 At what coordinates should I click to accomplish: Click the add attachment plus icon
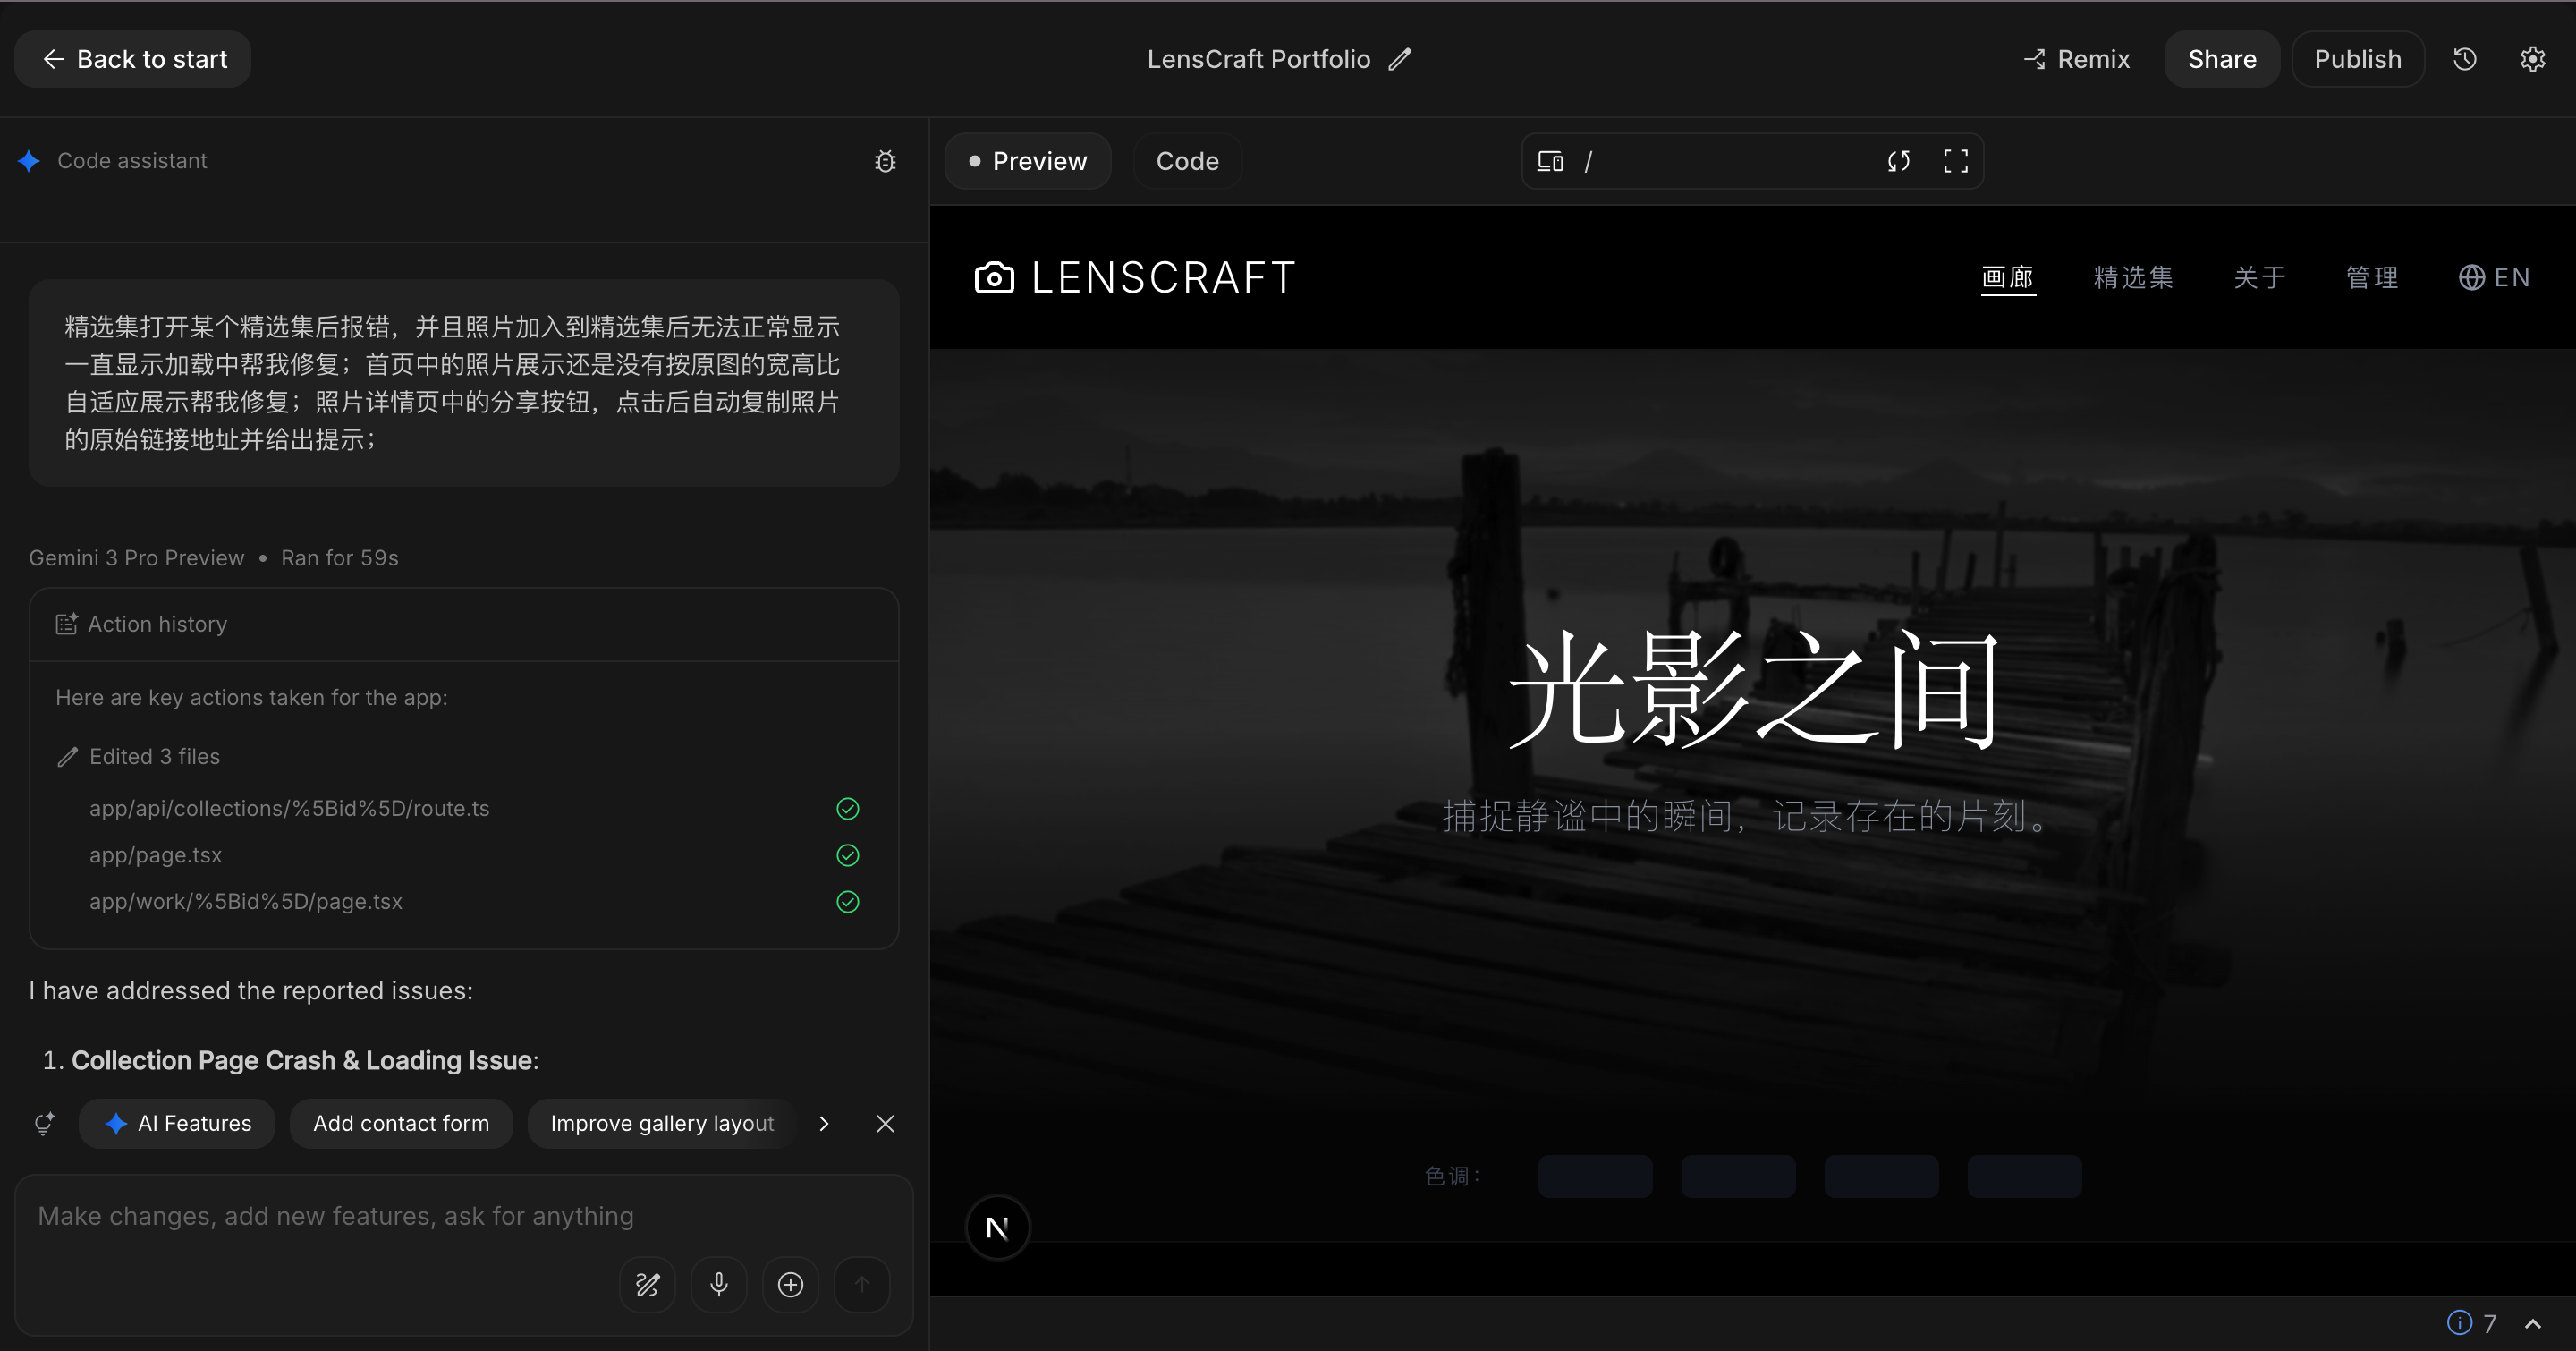tap(790, 1284)
